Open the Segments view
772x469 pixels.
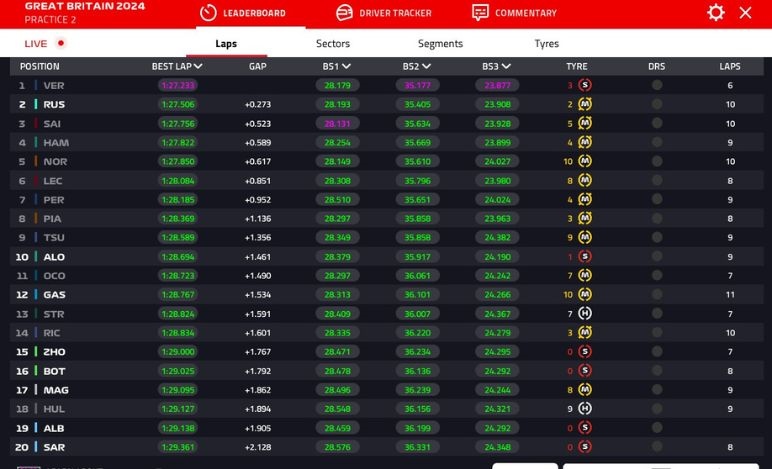pyautogui.click(x=440, y=44)
